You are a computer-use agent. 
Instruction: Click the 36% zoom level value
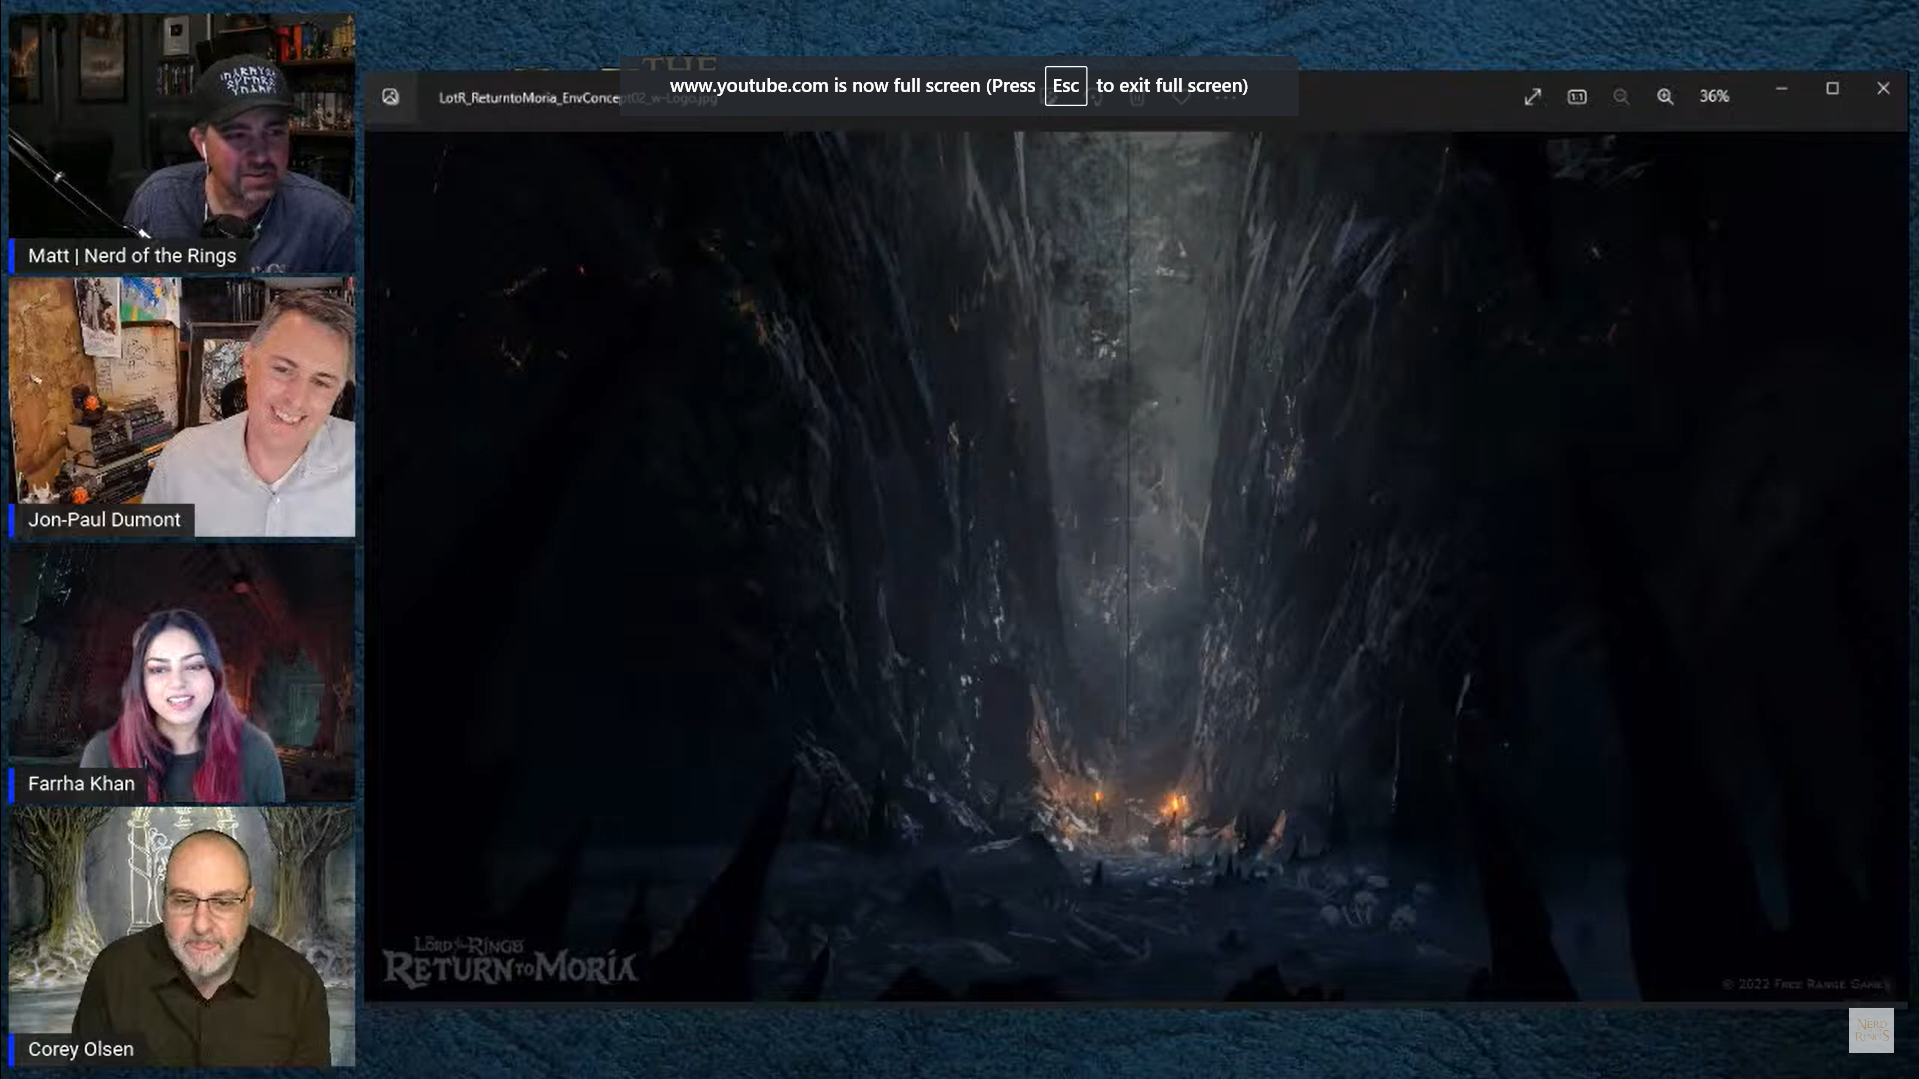click(1714, 96)
